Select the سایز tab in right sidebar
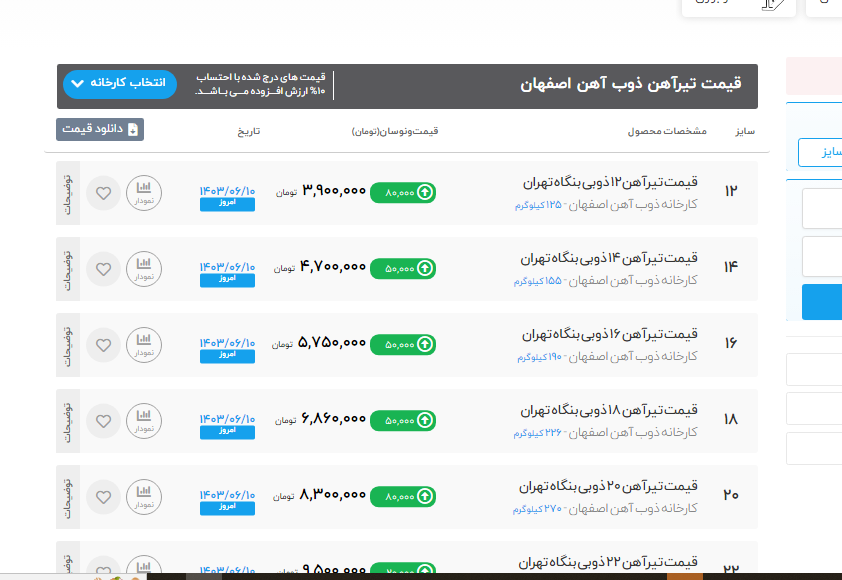 point(820,152)
